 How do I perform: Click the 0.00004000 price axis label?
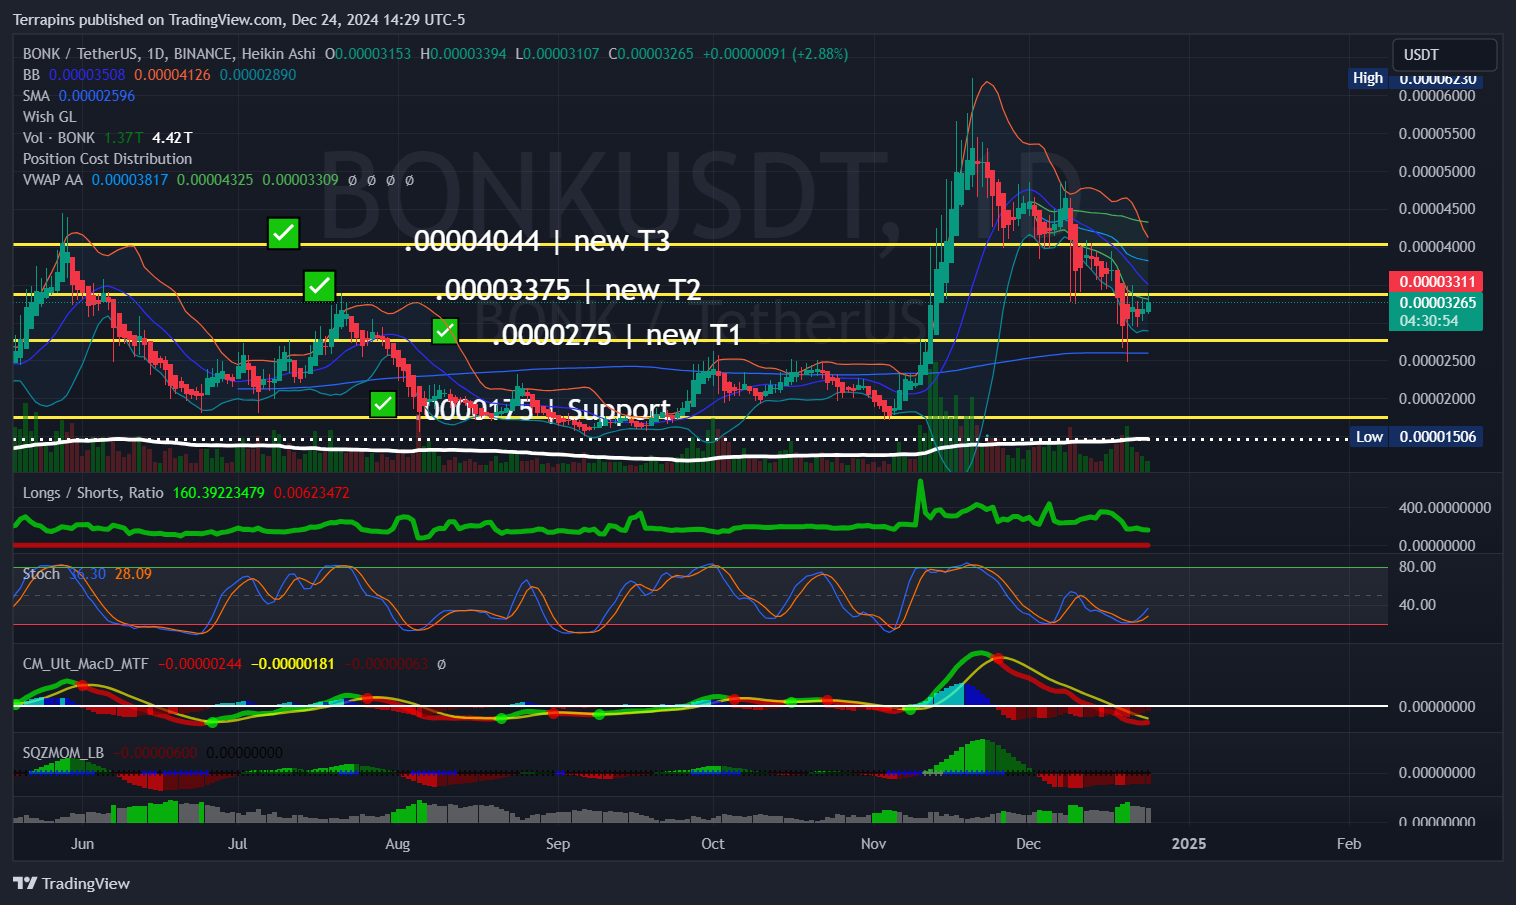point(1437,247)
